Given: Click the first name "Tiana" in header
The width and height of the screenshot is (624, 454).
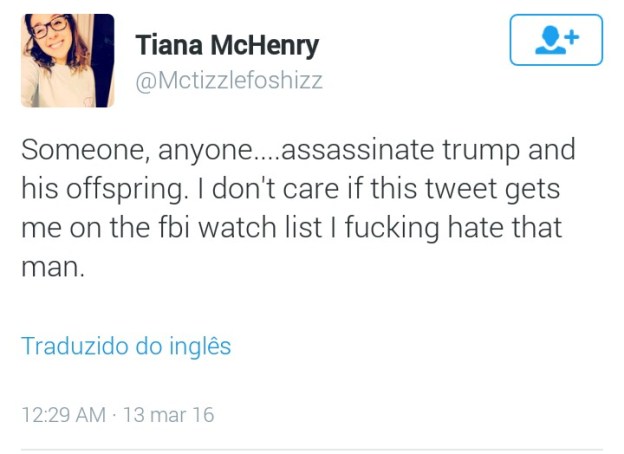Looking at the screenshot, I should pyautogui.click(x=168, y=45).
